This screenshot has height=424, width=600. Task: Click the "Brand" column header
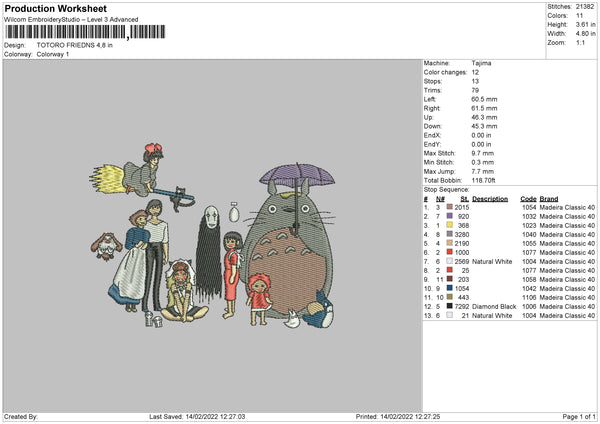click(x=549, y=199)
